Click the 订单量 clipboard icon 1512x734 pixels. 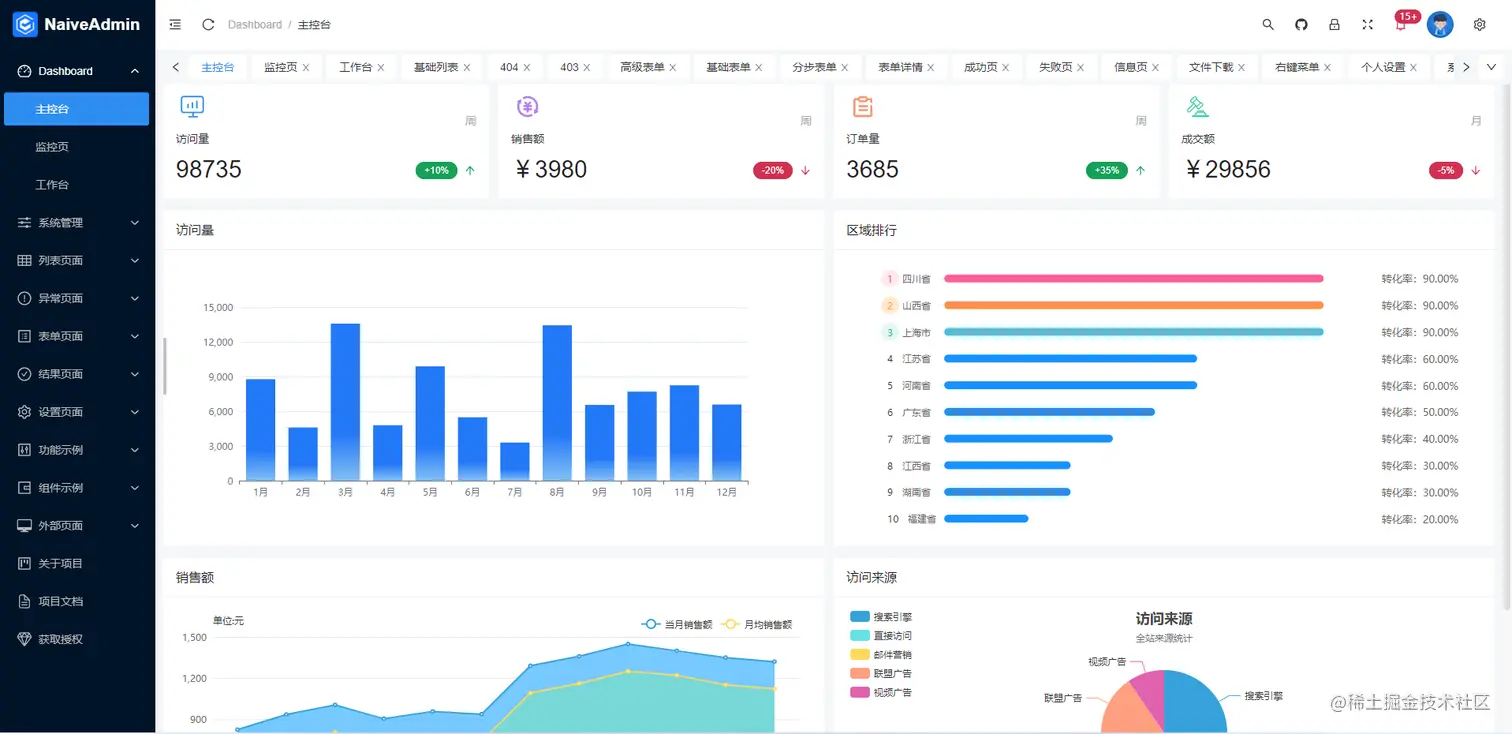coord(862,106)
